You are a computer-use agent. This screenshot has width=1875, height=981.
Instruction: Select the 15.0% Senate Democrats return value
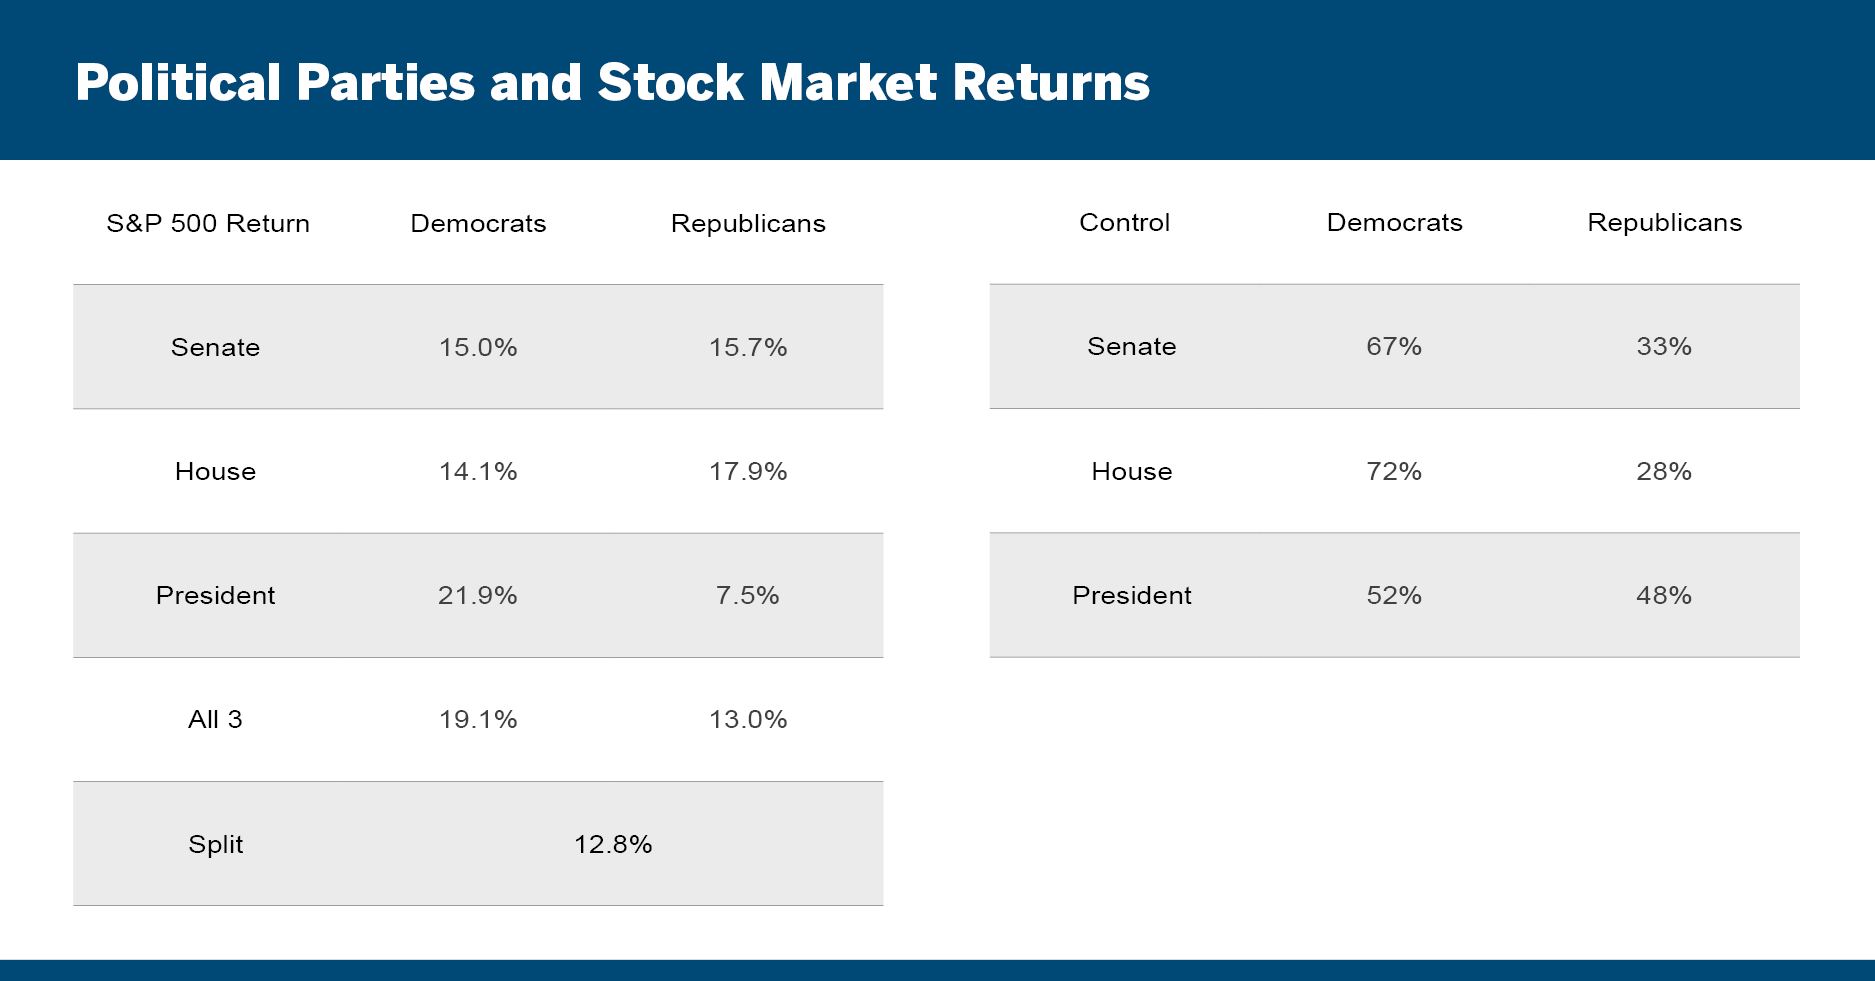point(478,347)
